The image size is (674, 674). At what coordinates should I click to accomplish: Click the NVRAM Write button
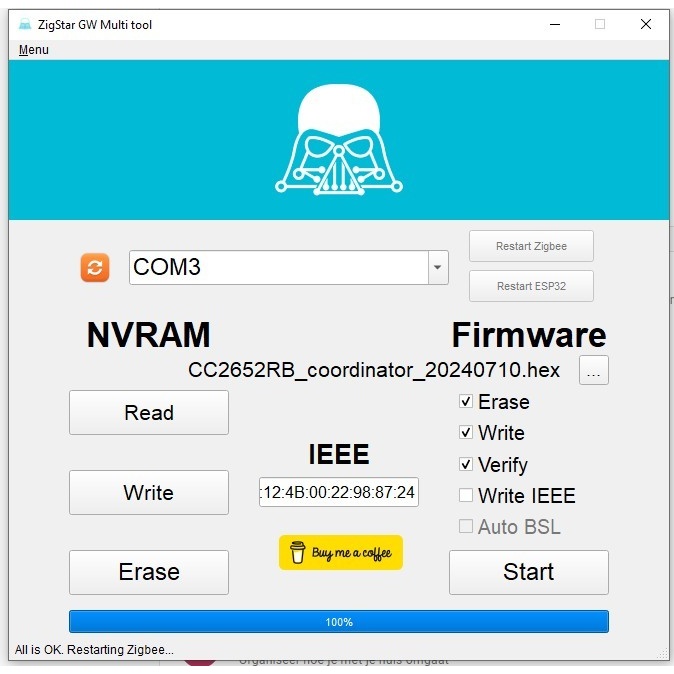149,492
